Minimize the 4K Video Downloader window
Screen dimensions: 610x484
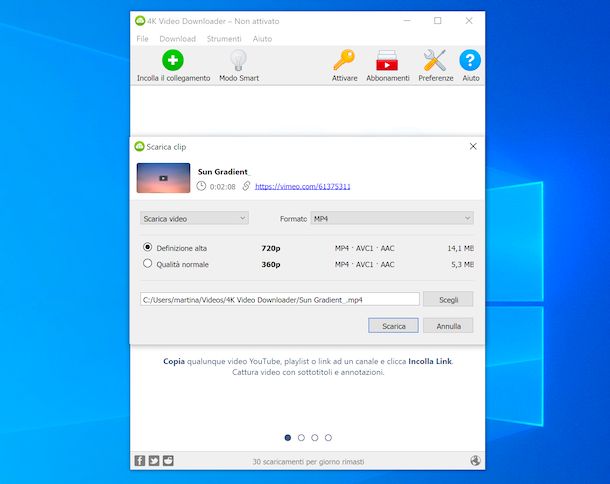[407, 21]
